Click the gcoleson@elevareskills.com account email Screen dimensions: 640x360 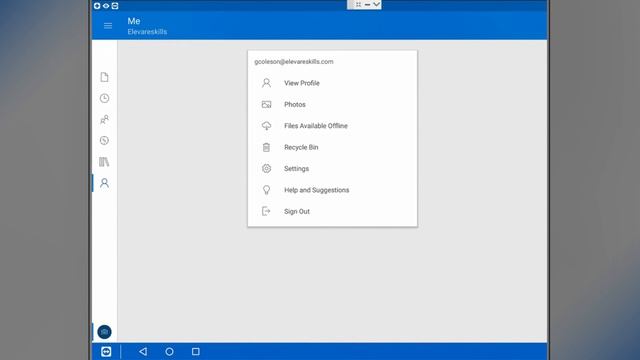pyautogui.click(x=294, y=62)
